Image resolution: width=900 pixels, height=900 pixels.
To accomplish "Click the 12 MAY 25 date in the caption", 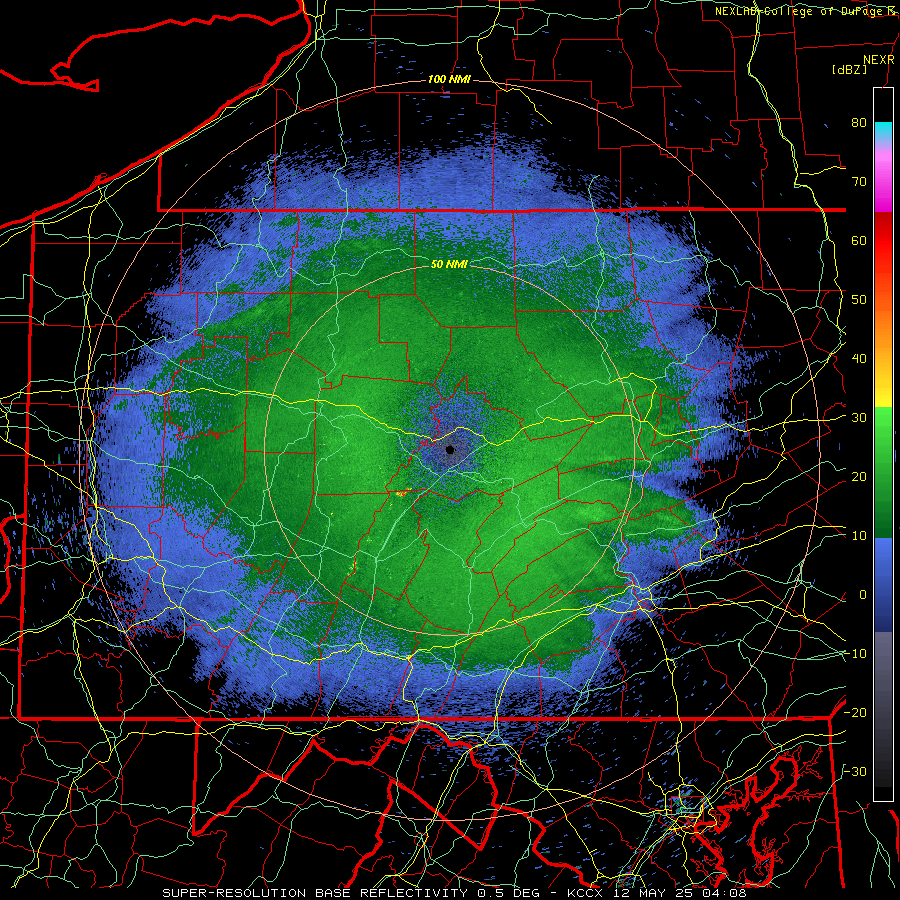I will [655, 893].
